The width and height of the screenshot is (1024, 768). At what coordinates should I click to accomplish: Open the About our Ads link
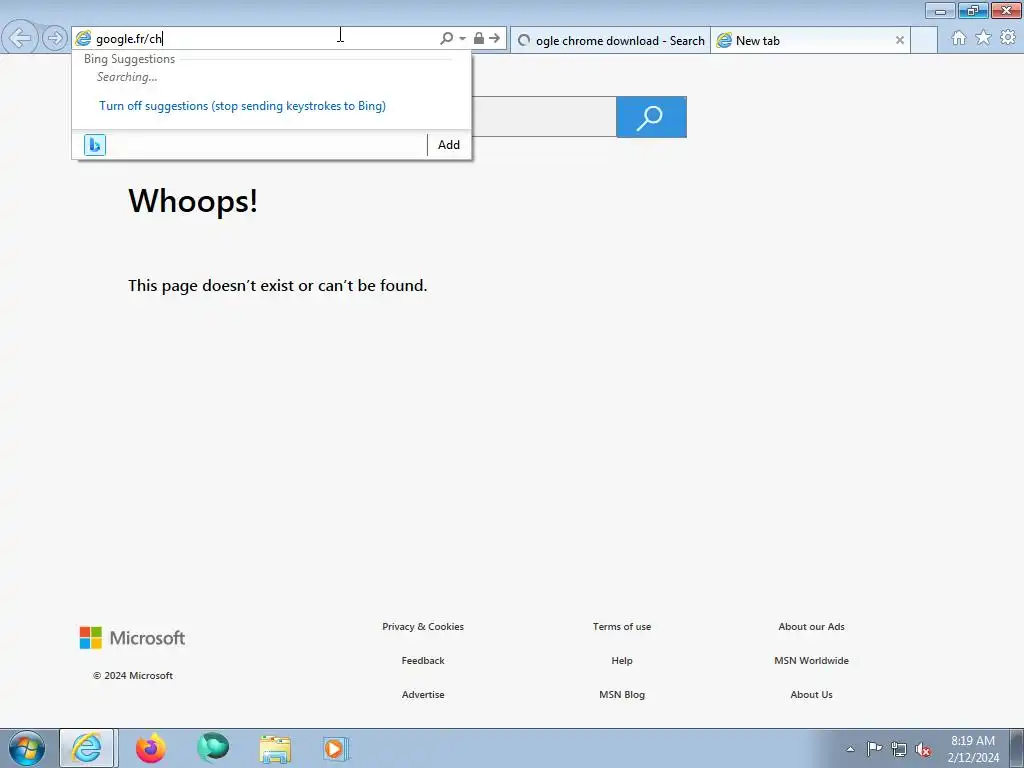[x=811, y=626]
